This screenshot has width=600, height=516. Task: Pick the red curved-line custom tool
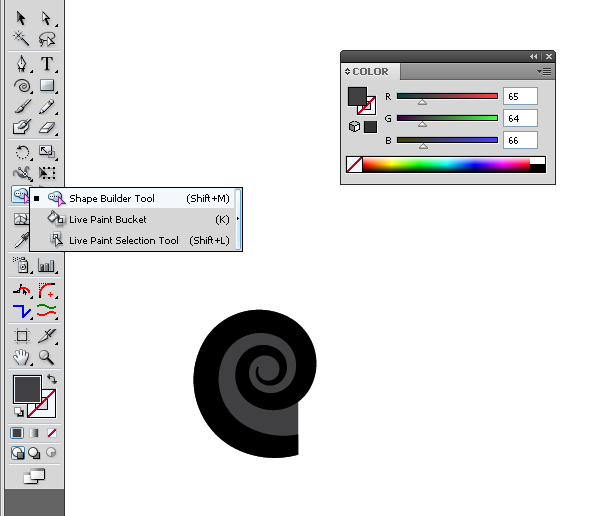click(x=47, y=291)
